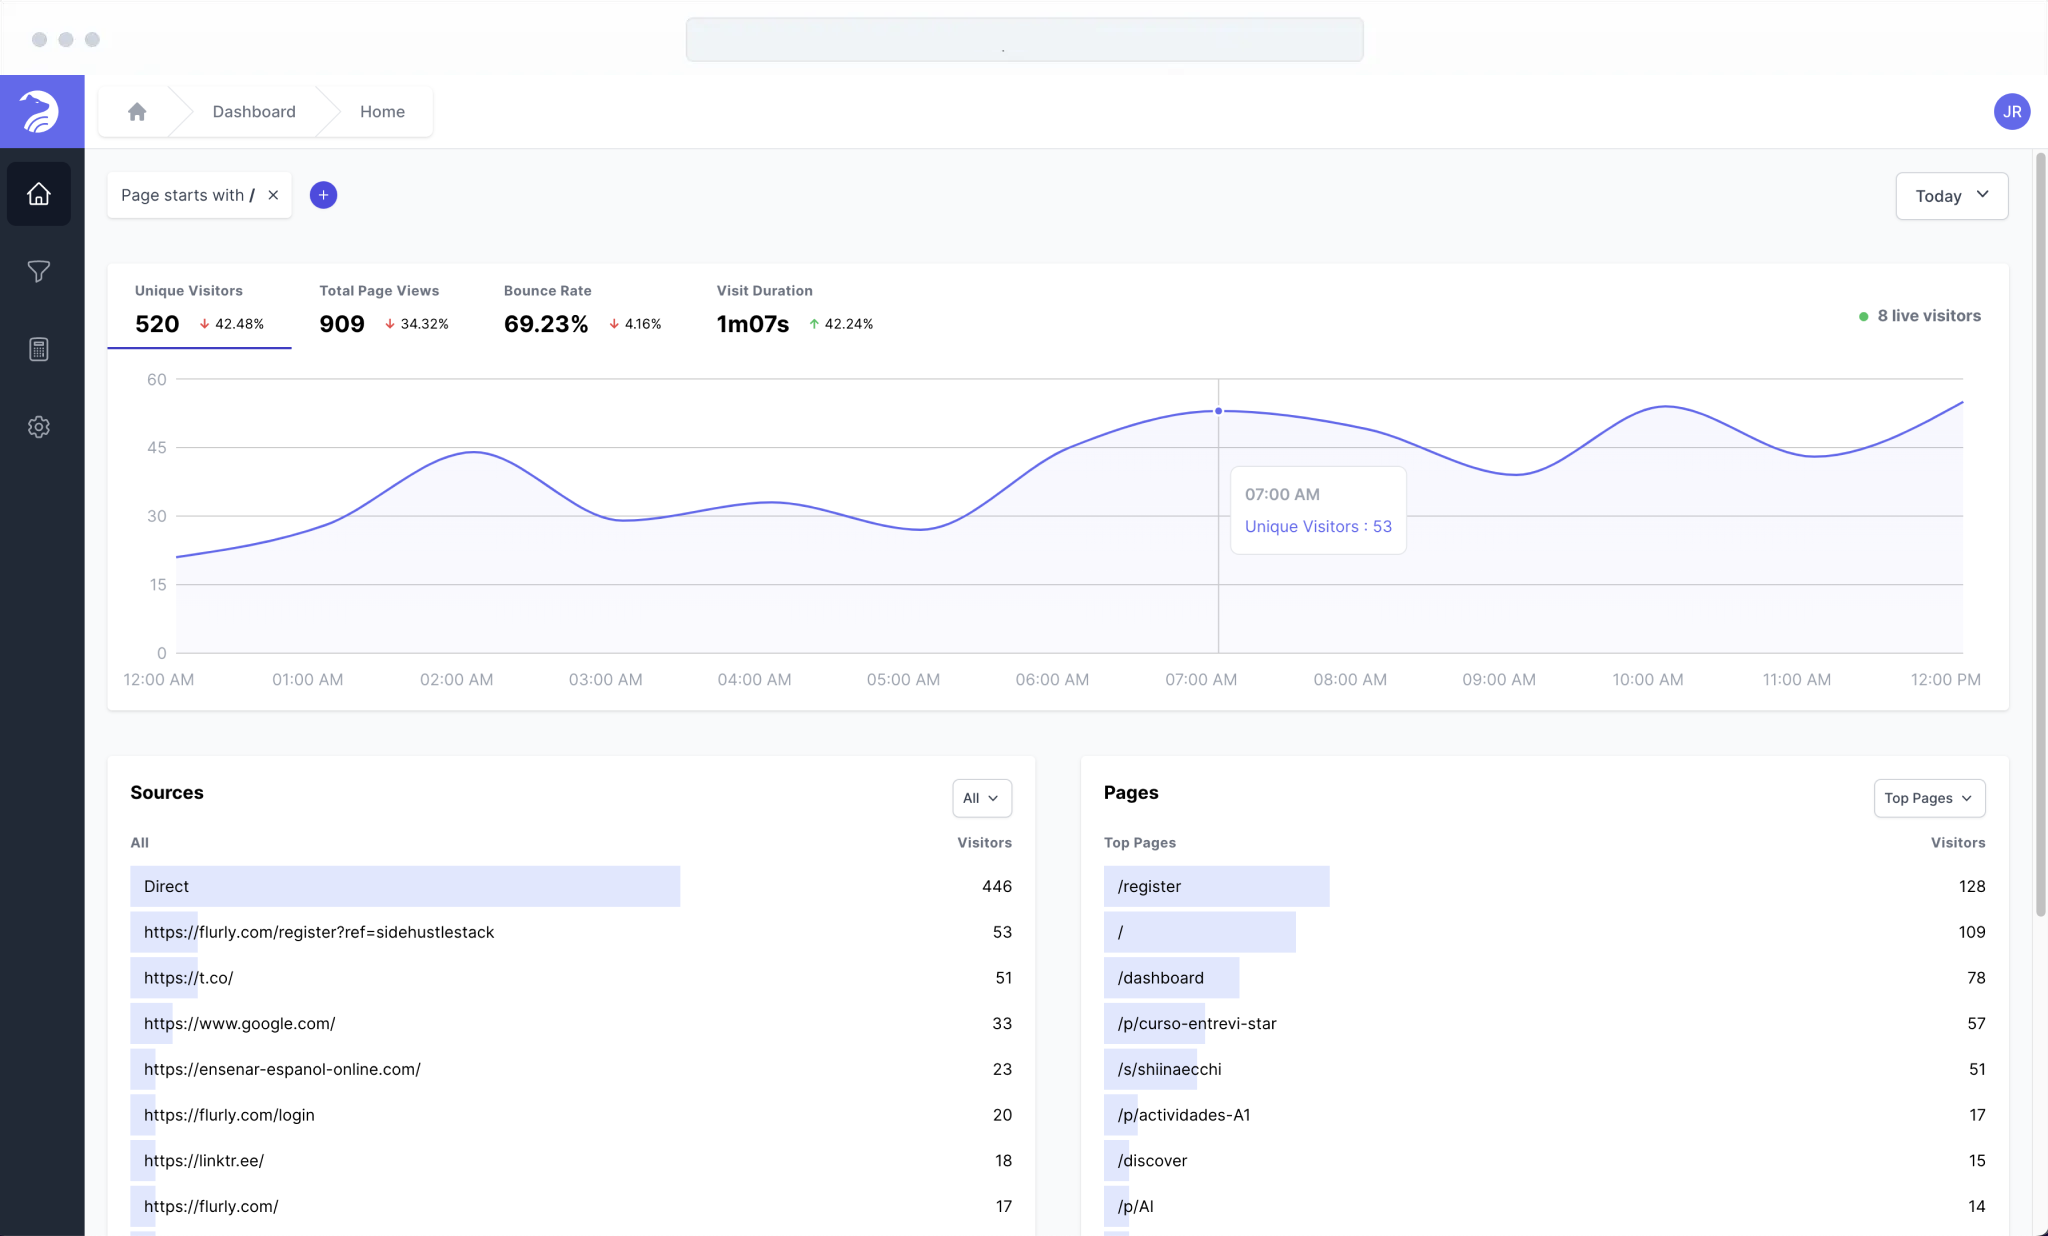2048x1236 pixels.
Task: Open the Today date range selector
Action: 1951,196
